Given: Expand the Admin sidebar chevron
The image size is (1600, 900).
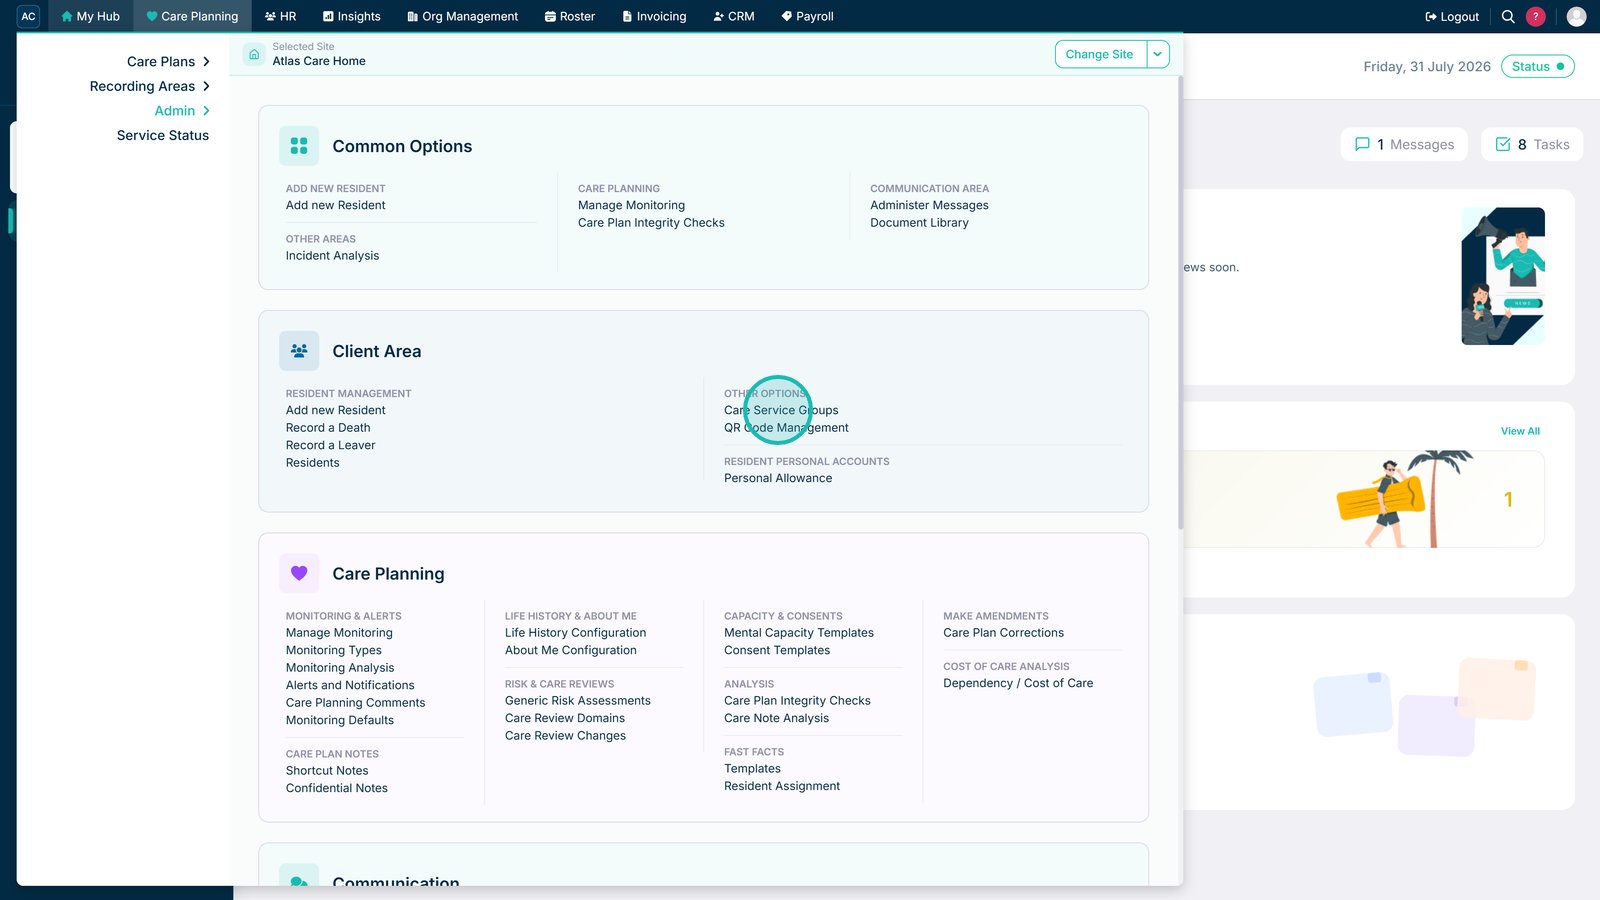Looking at the screenshot, I should coord(206,111).
